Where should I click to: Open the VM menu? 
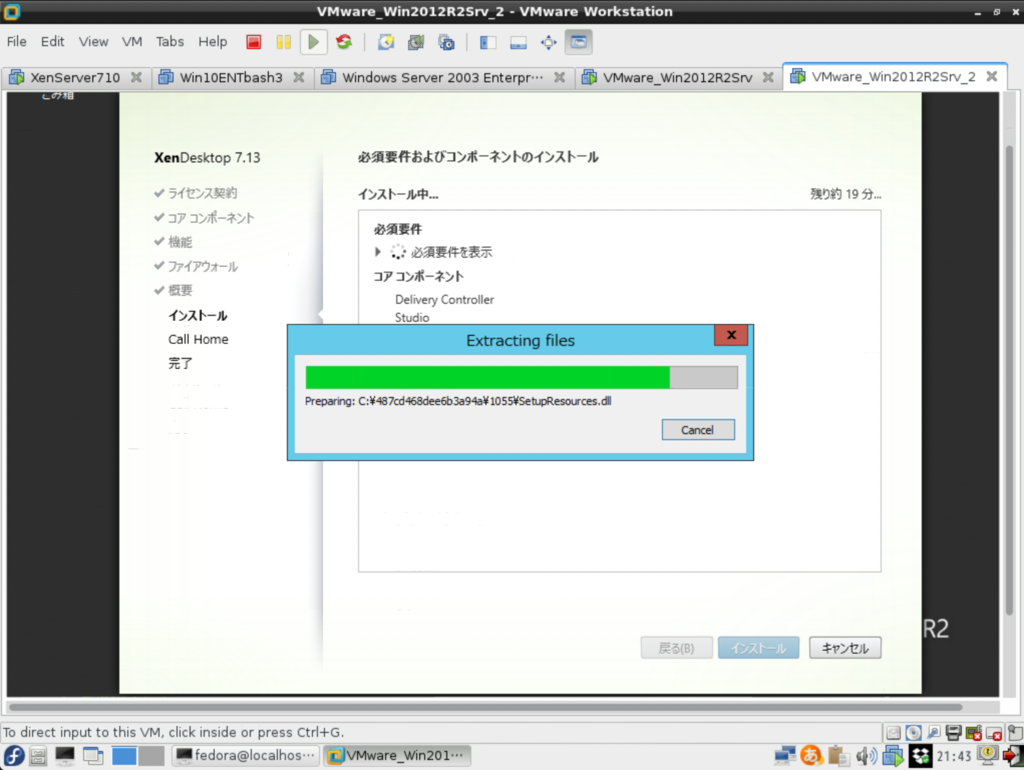(132, 42)
